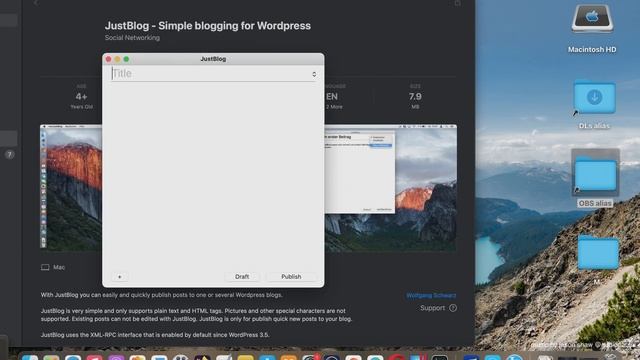640x360 pixels.
Task: Click the "7.9" MB size value
Action: tap(415, 97)
